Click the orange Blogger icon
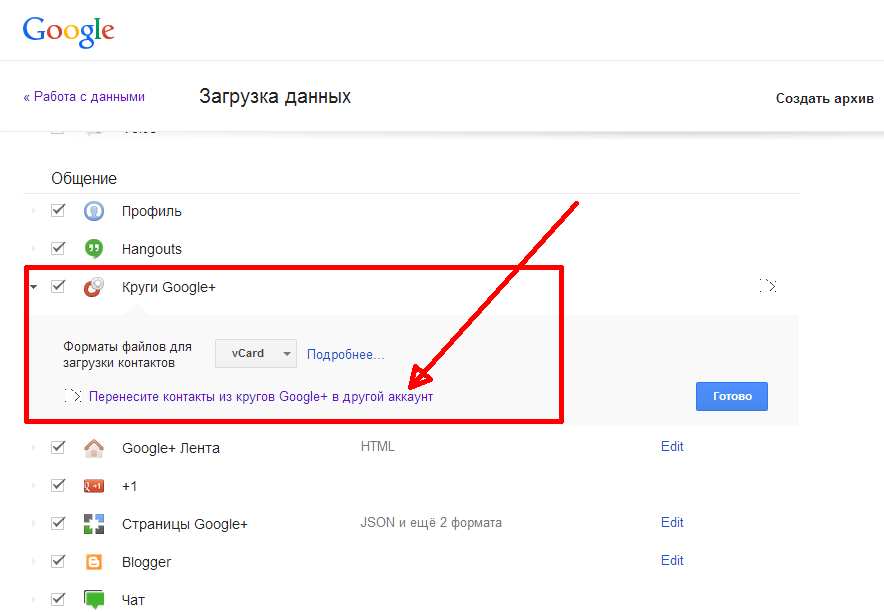The image size is (884, 612). click(94, 562)
